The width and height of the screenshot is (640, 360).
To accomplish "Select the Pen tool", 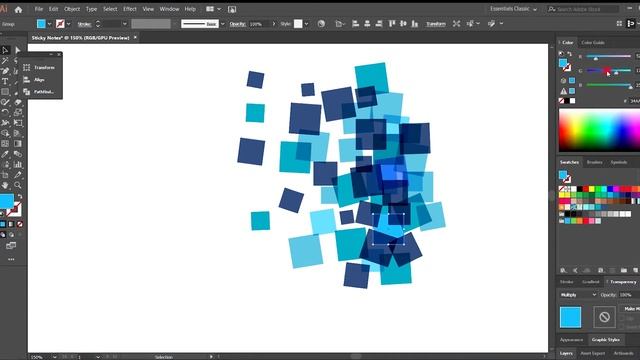I will coord(5,71).
